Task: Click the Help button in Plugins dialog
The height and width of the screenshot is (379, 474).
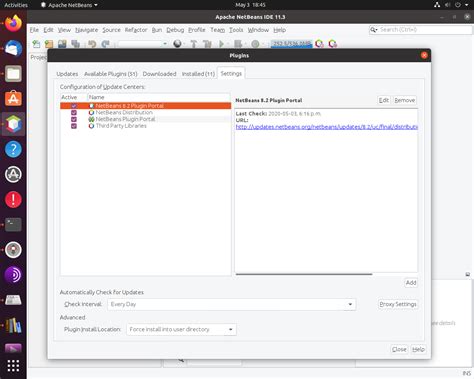Action: point(418,349)
